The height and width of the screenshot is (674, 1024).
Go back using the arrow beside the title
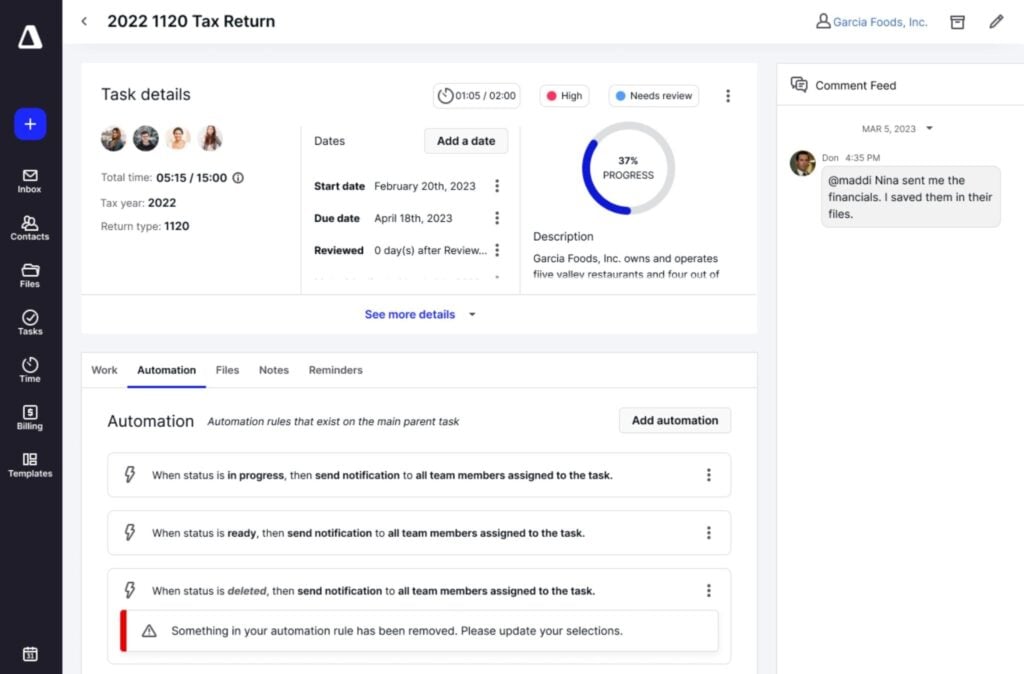[x=84, y=21]
